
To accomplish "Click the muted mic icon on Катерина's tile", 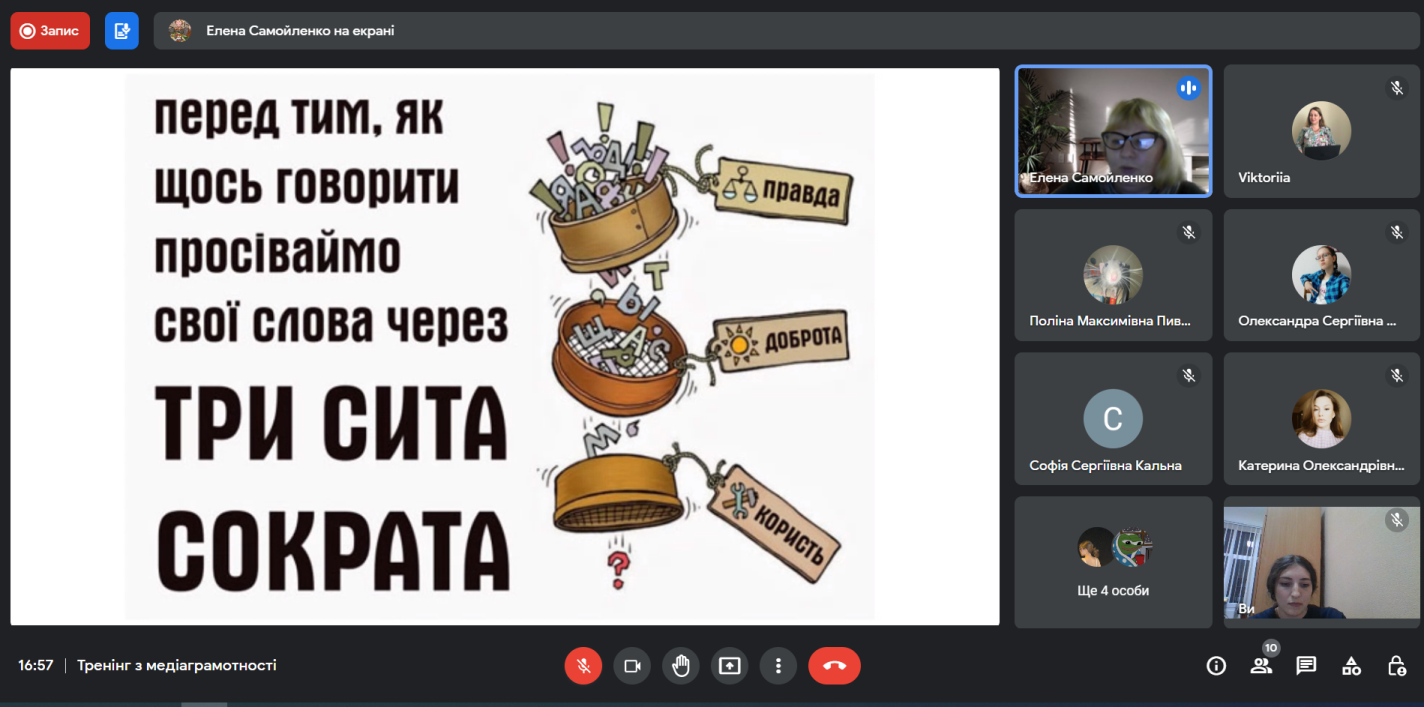I will [x=1397, y=376].
